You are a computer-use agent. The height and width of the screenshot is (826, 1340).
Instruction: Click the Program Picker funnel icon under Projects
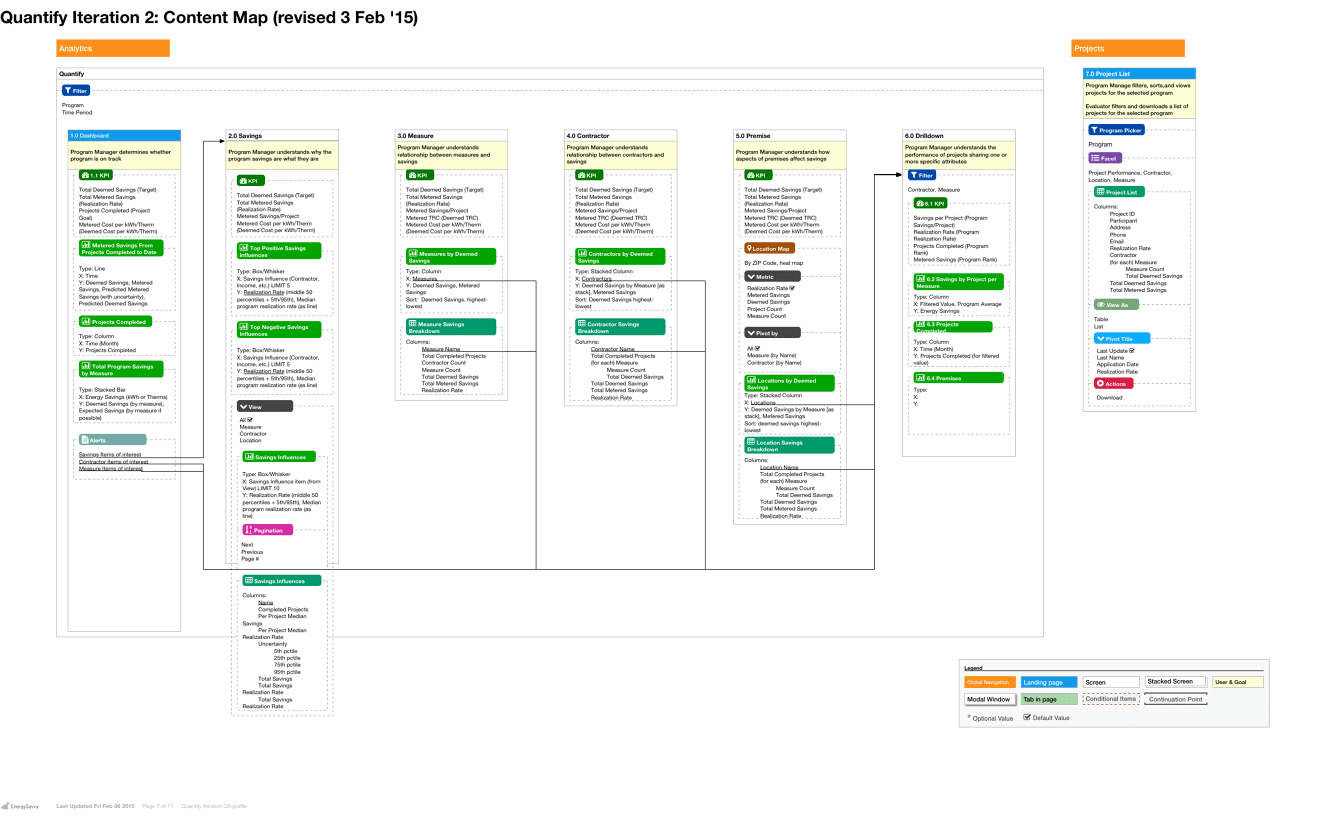(x=1092, y=129)
